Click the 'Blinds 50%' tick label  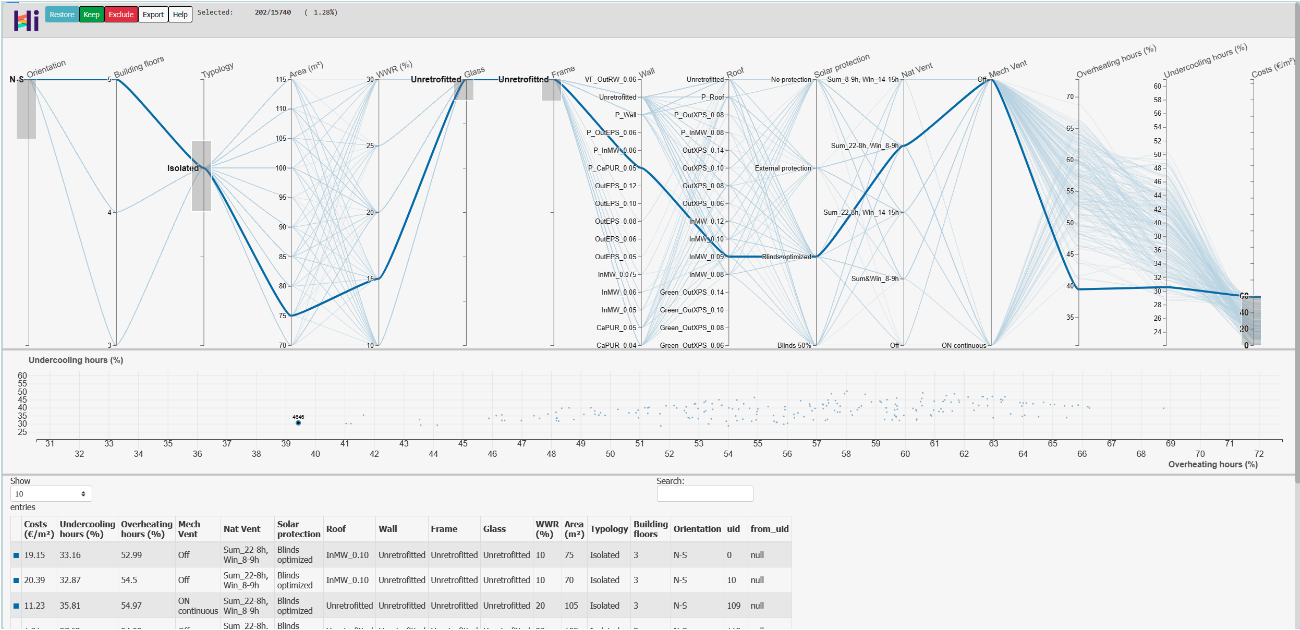(x=795, y=345)
